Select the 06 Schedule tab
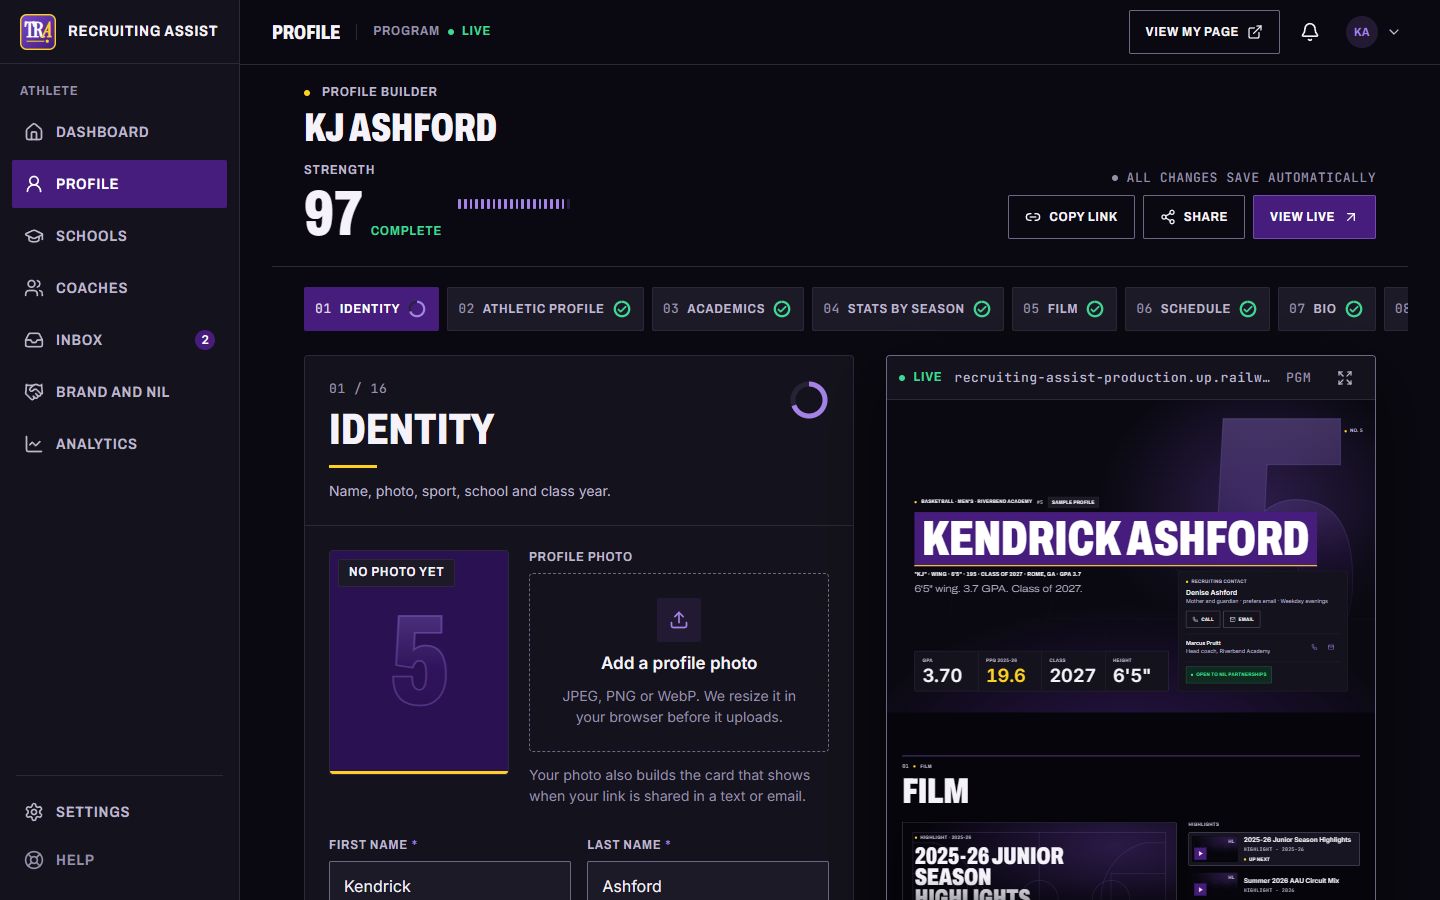The image size is (1440, 900). point(1197,309)
